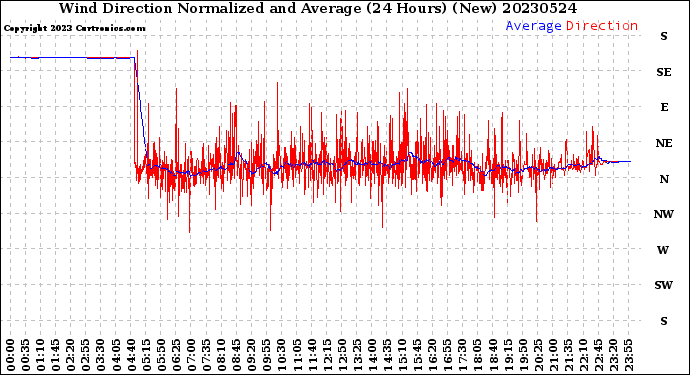Click the copyright 2023 Cartronics.com text
The image size is (690, 375).
click(x=74, y=29)
